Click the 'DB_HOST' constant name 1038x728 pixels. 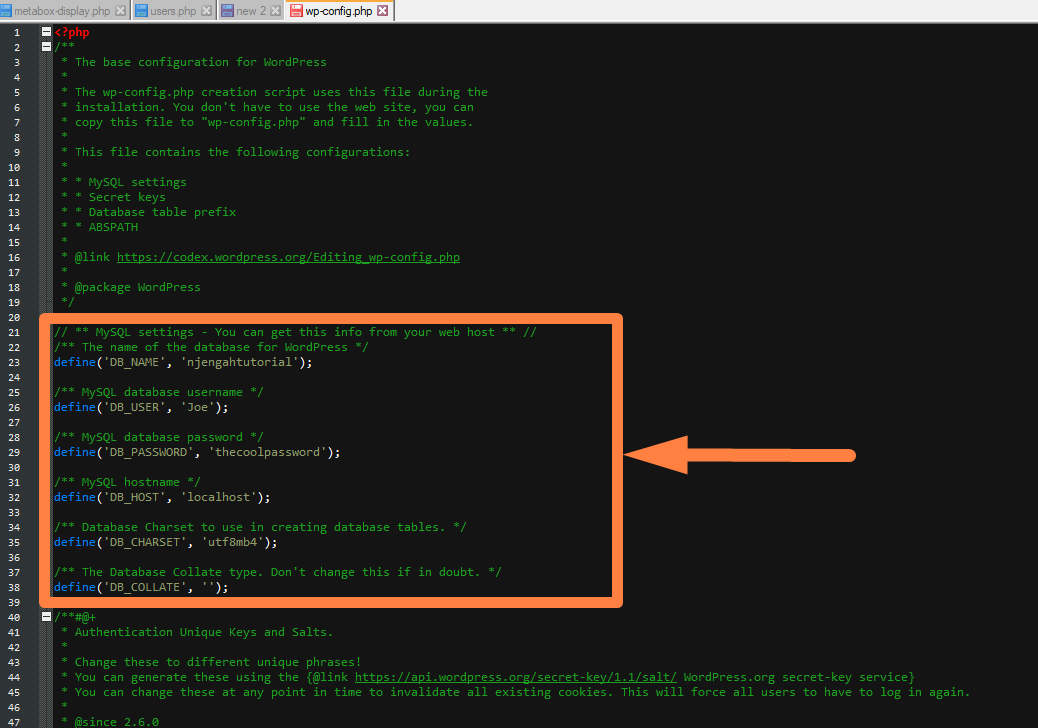134,497
